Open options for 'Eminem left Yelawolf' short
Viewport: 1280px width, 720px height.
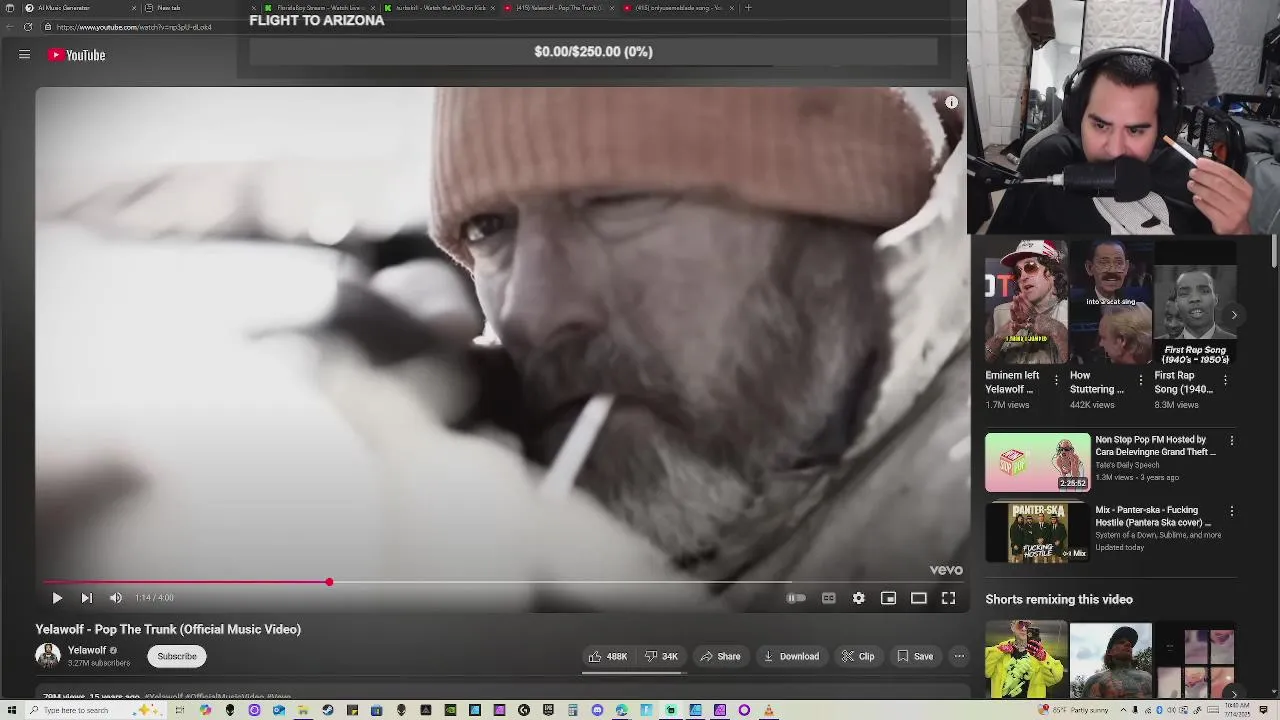[1056, 380]
